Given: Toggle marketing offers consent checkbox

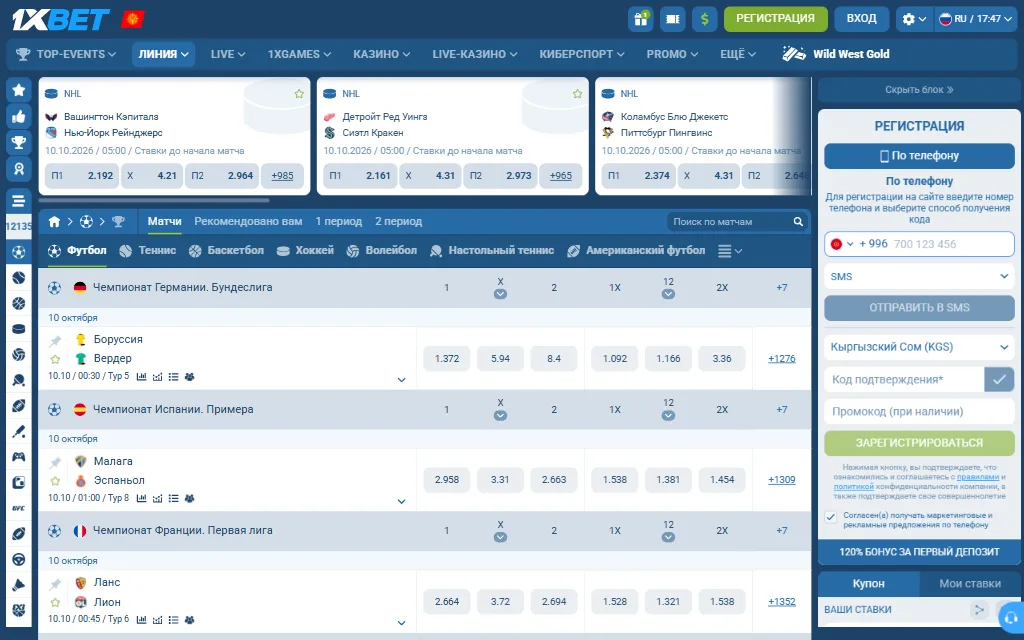Looking at the screenshot, I should 831,517.
